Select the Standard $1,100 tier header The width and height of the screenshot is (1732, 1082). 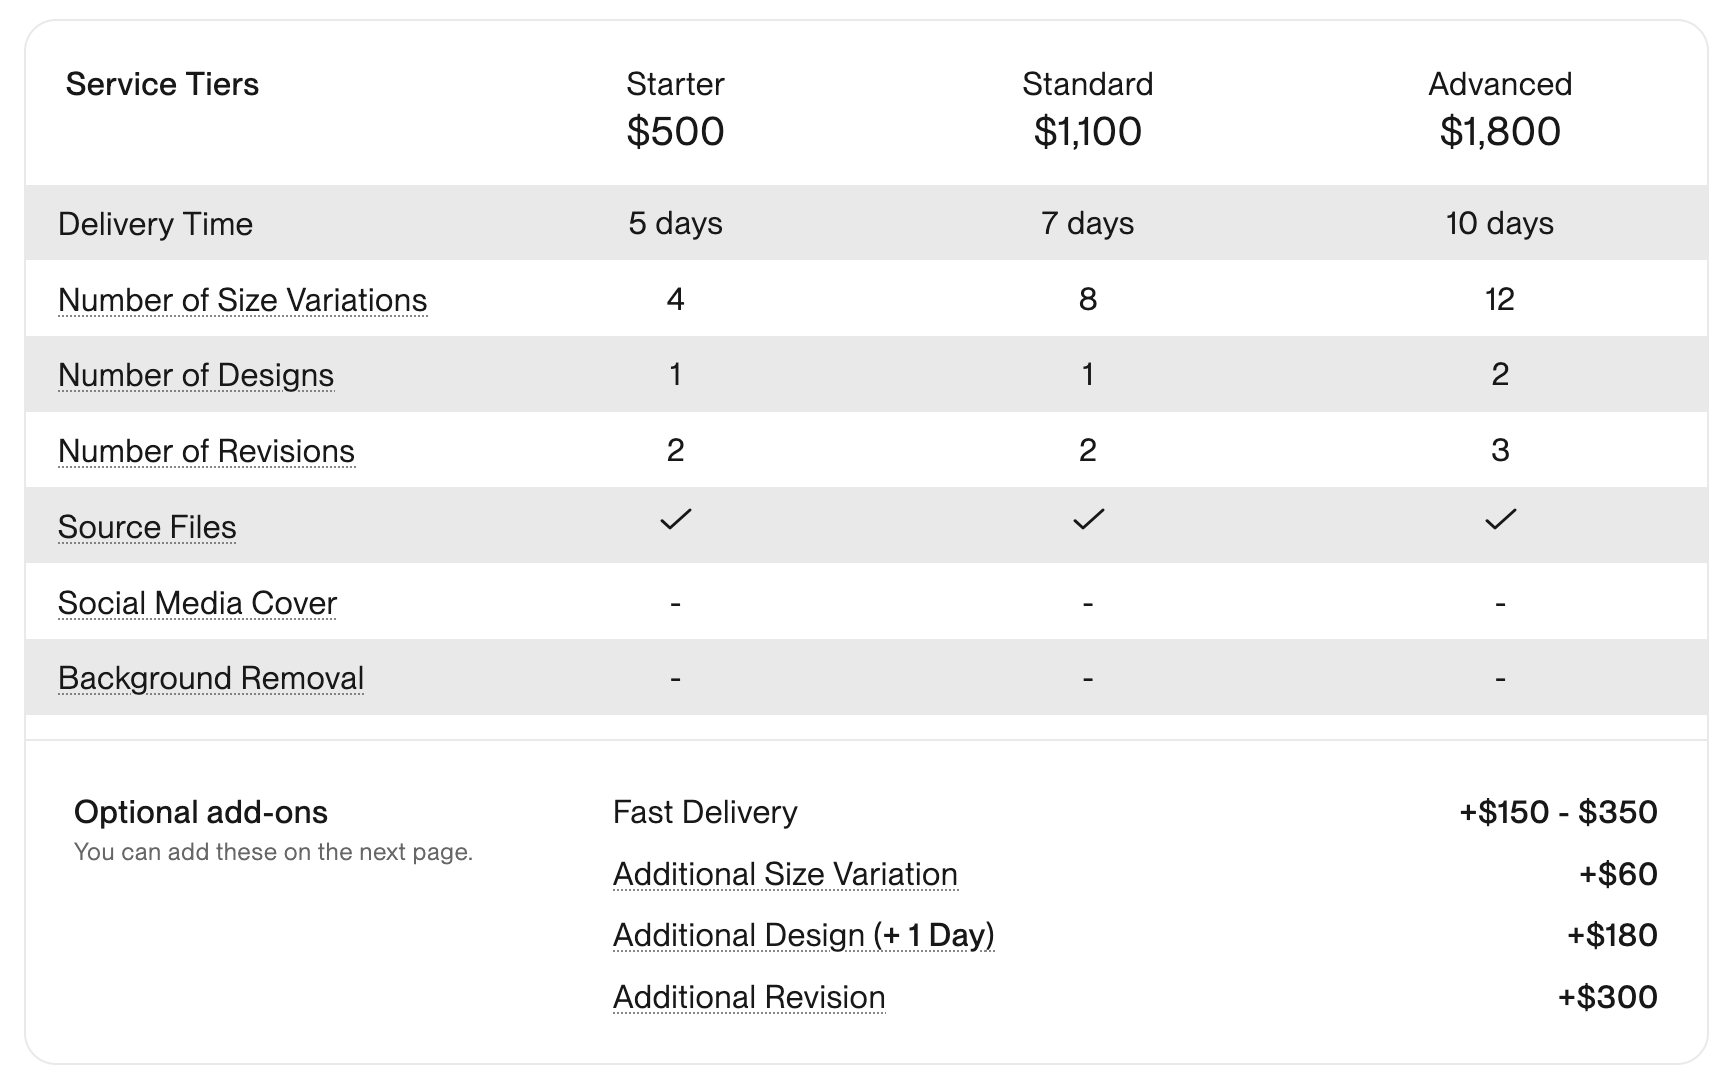(x=1088, y=108)
